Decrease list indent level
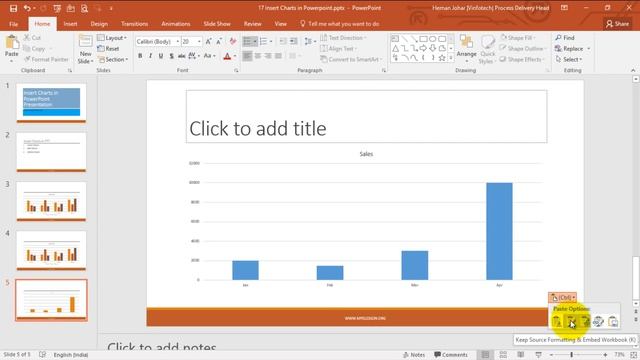Image resolution: width=640 pixels, height=360 pixels. click(x=283, y=42)
